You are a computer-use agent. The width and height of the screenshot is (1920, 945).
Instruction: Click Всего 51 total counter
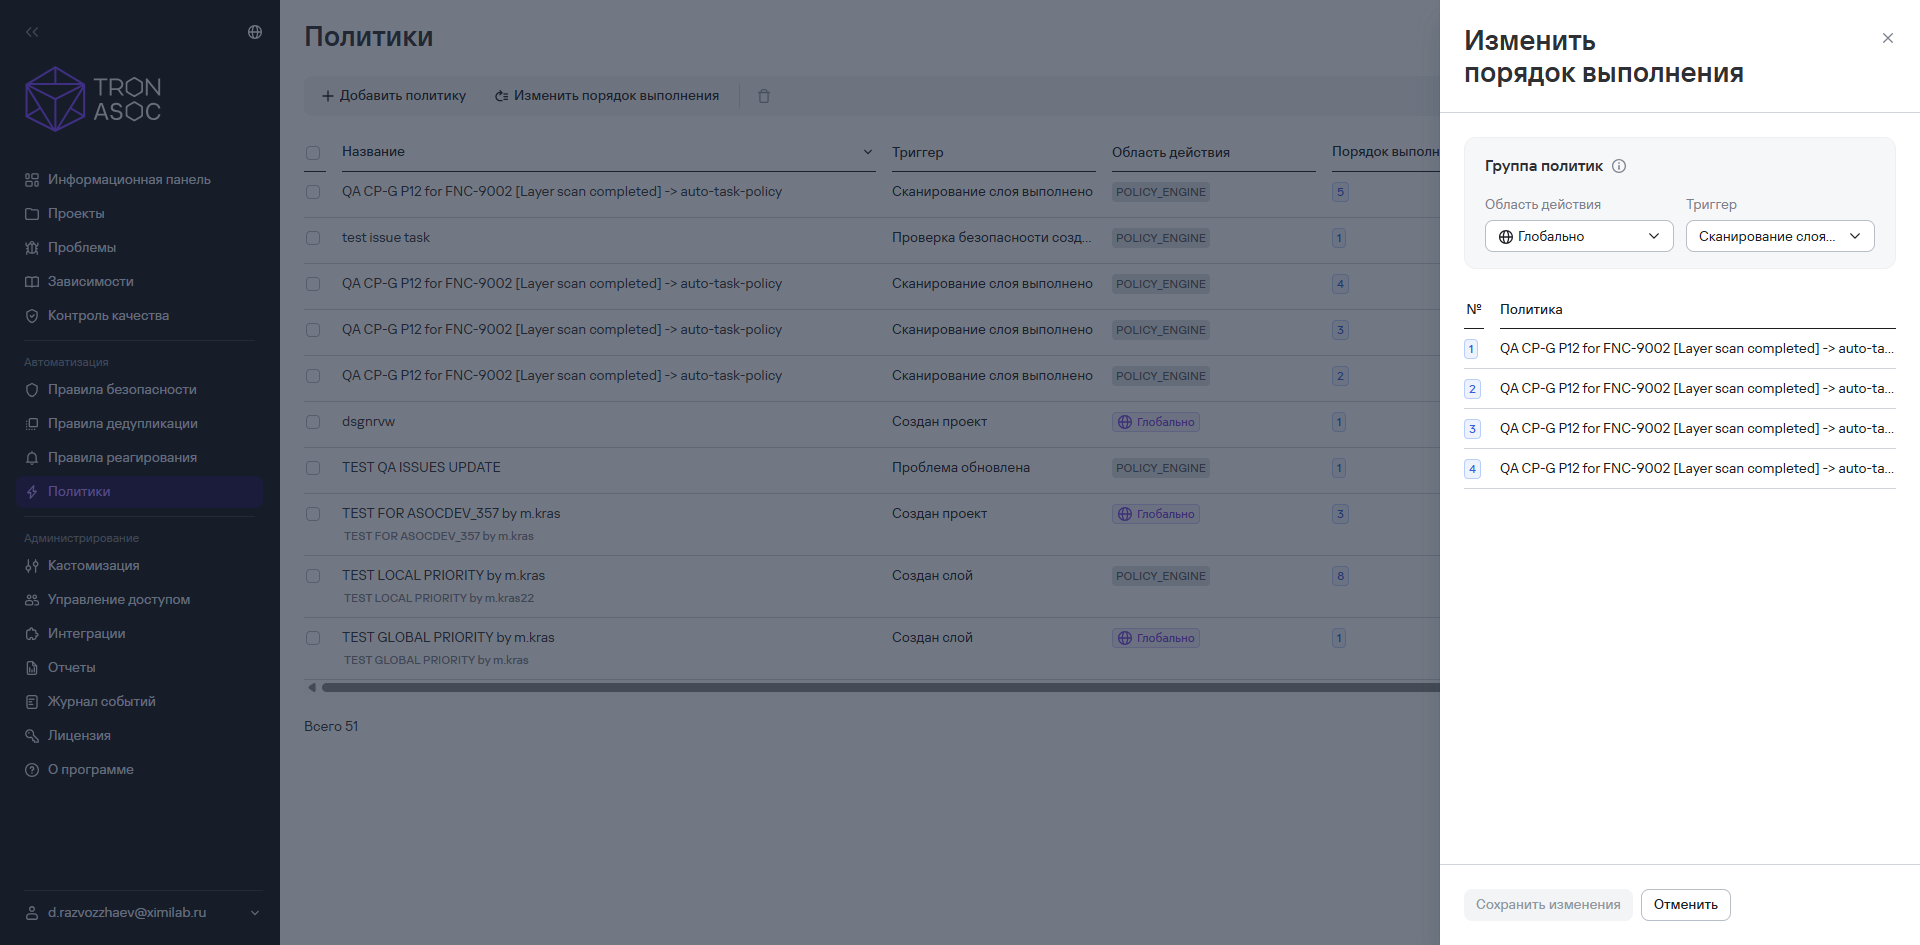(x=331, y=727)
